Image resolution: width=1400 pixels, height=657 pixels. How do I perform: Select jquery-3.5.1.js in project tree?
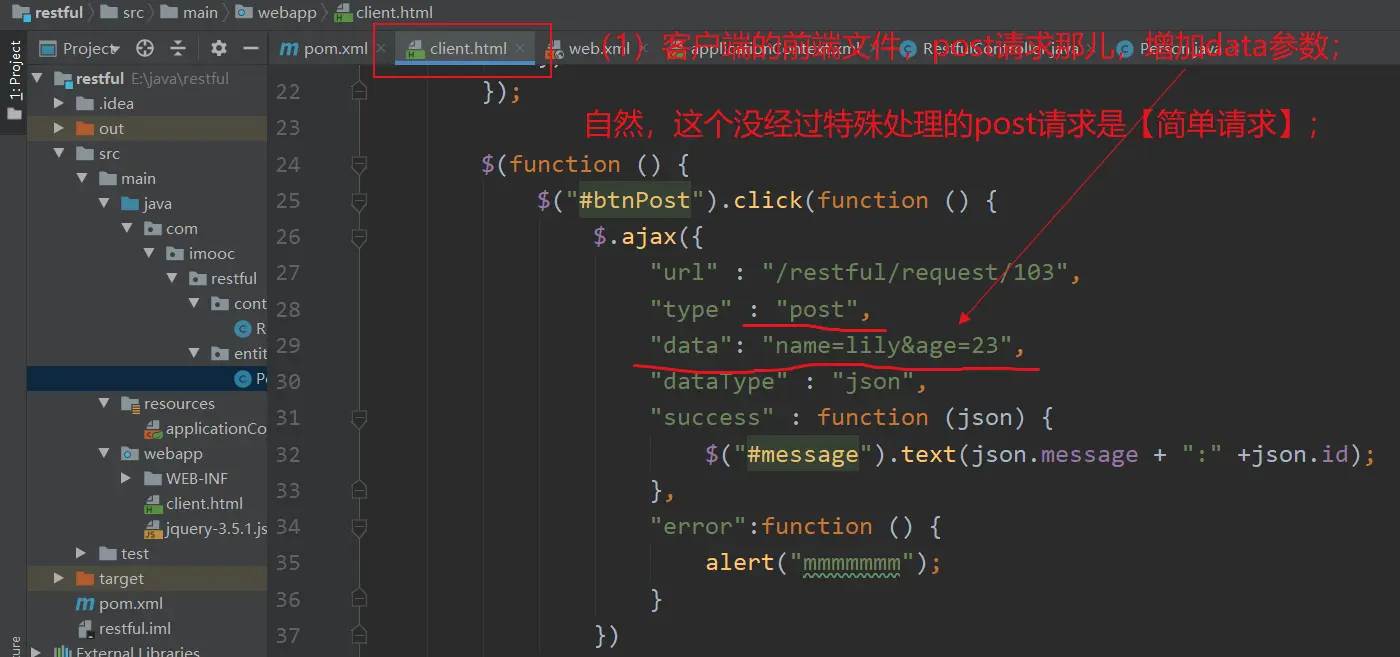(216, 528)
